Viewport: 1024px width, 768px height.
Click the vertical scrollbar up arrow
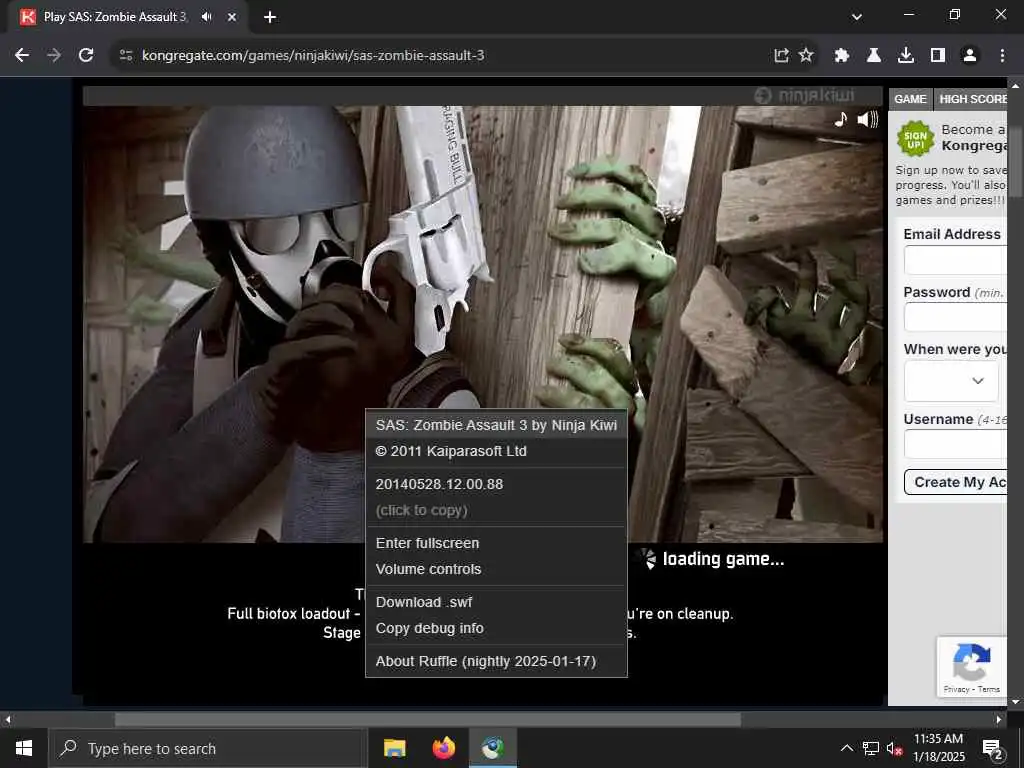pyautogui.click(x=1016, y=85)
